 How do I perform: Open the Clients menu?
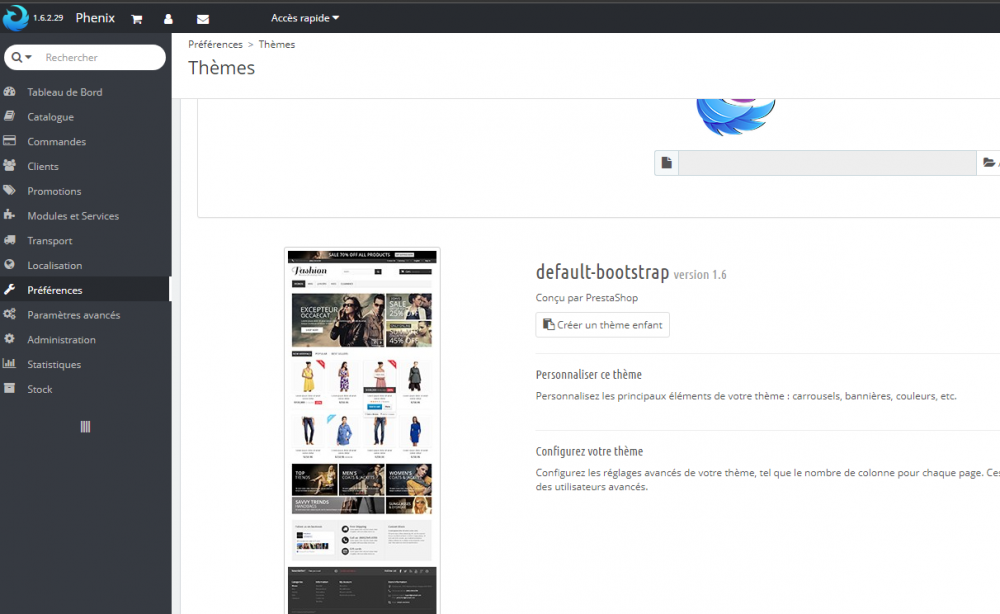point(85,166)
